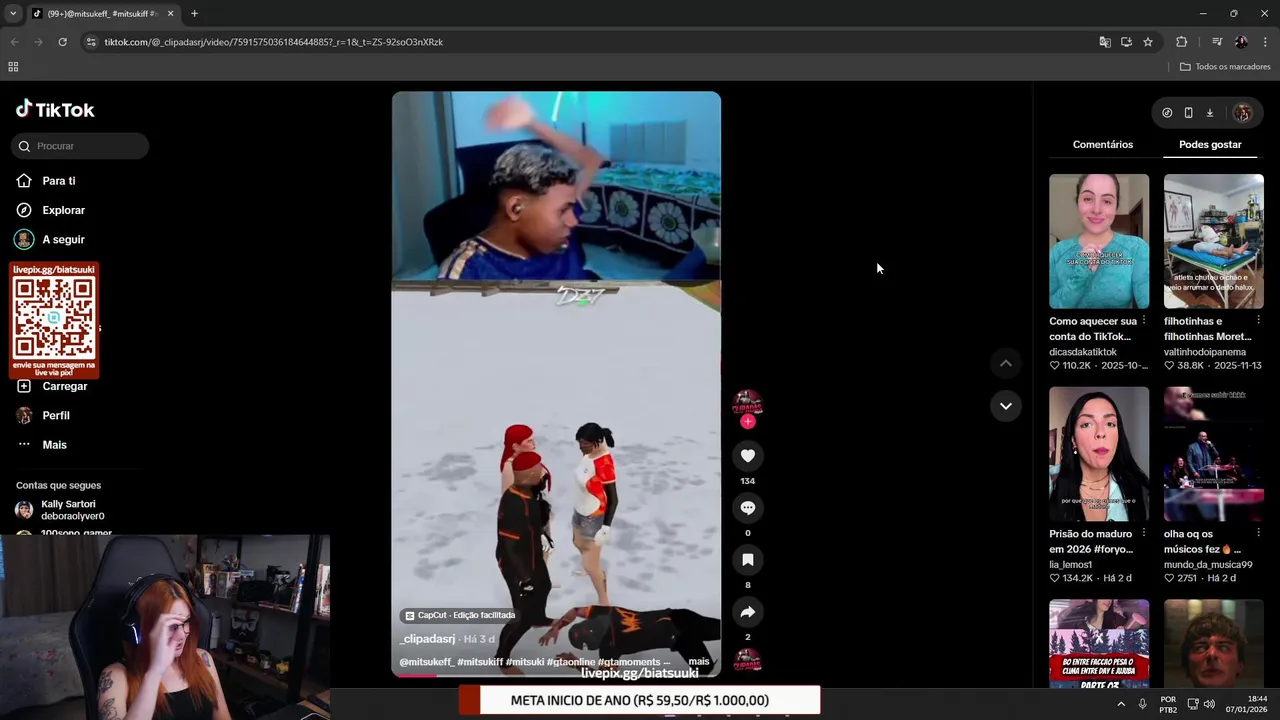1280x720 pixels.
Task: Bookmark this page with the star icon
Action: click(1148, 42)
